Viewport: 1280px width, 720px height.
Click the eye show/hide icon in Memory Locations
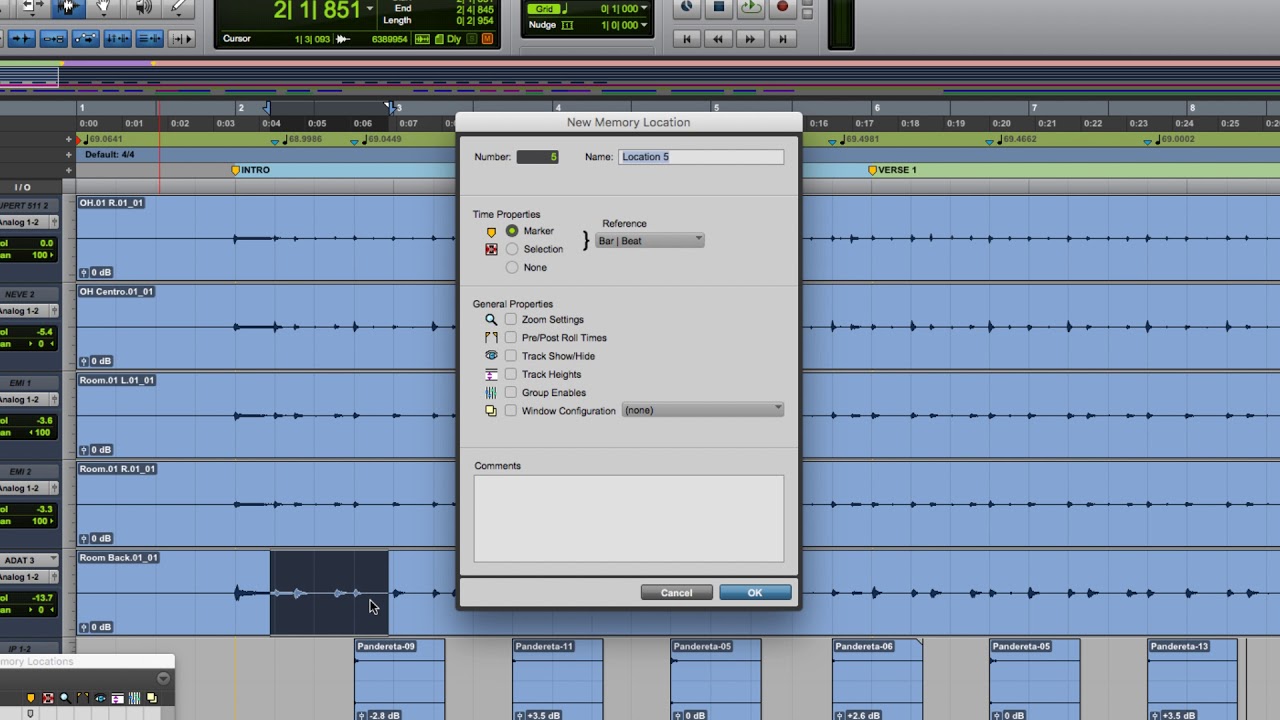tap(100, 698)
